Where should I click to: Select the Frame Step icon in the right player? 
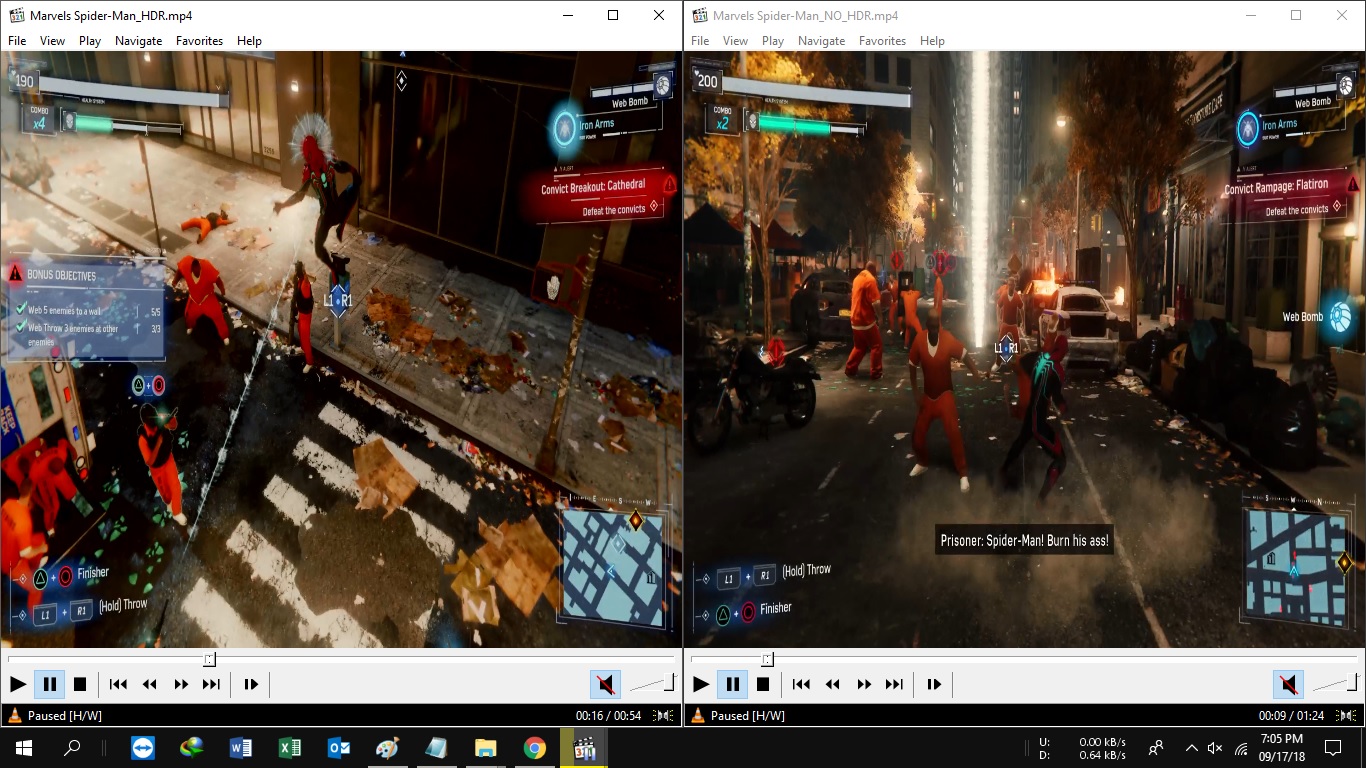[933, 684]
